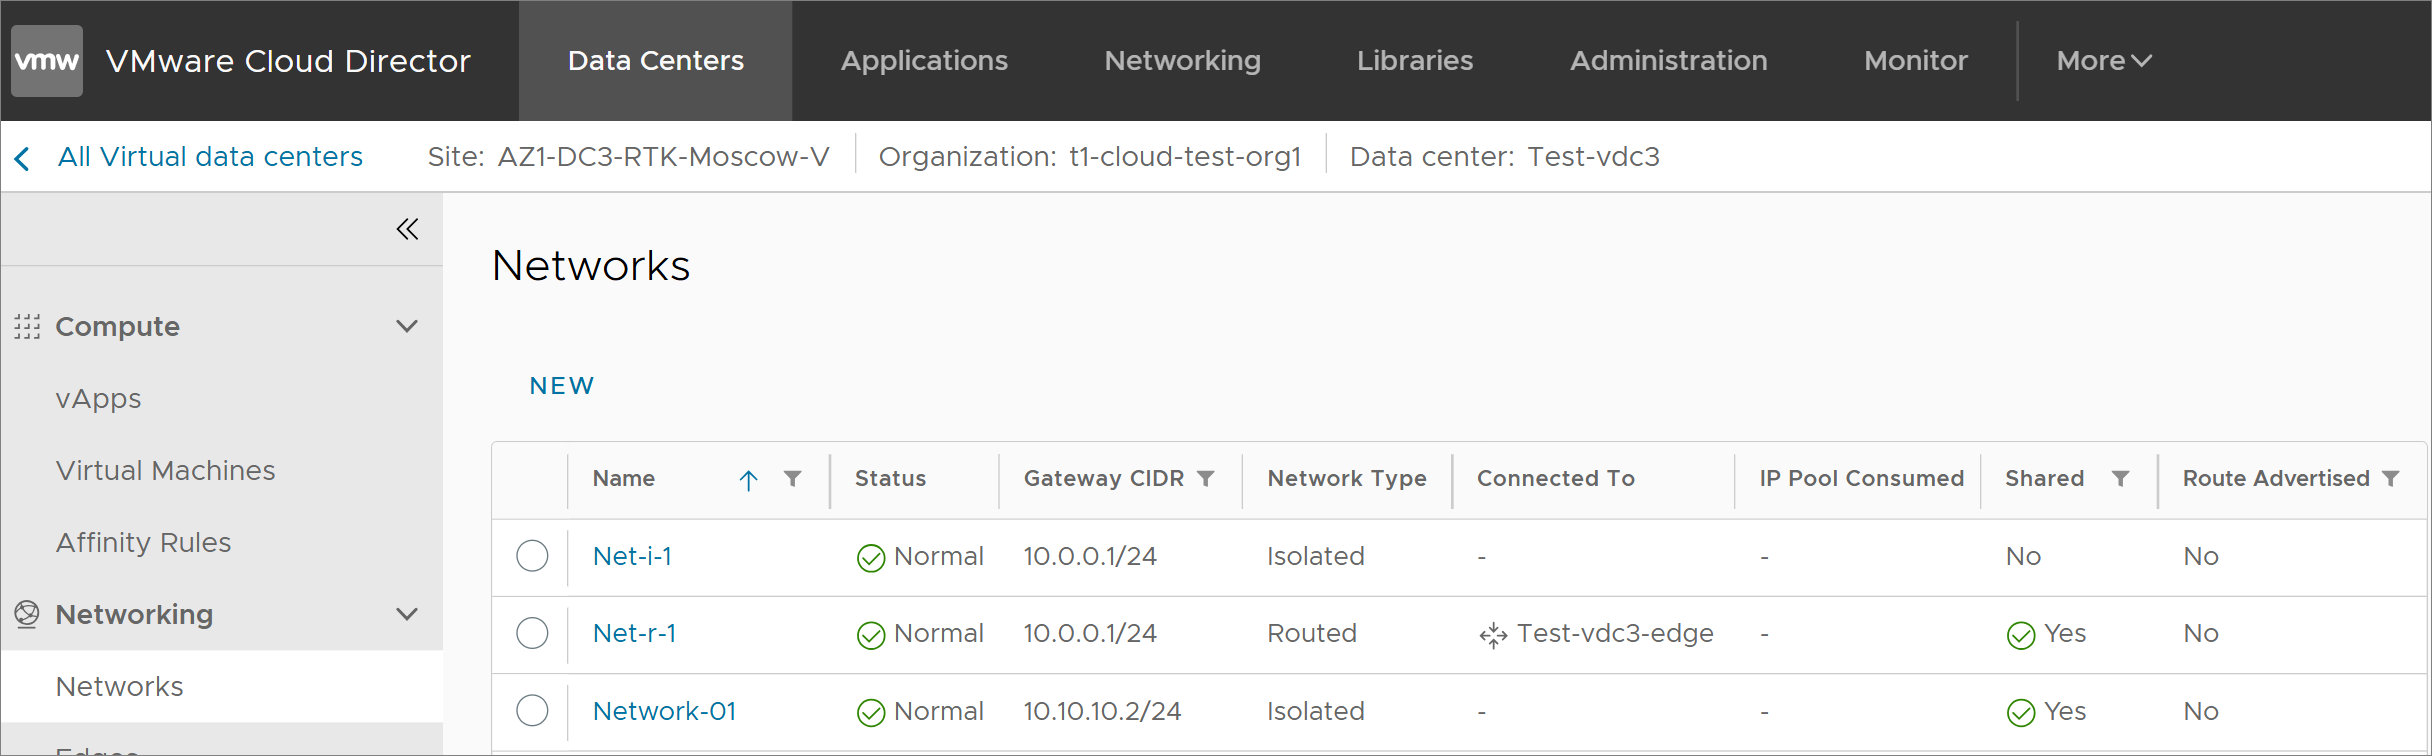The width and height of the screenshot is (2432, 756).
Task: Click the Data center Test-vdc3 text
Action: point(1505,157)
